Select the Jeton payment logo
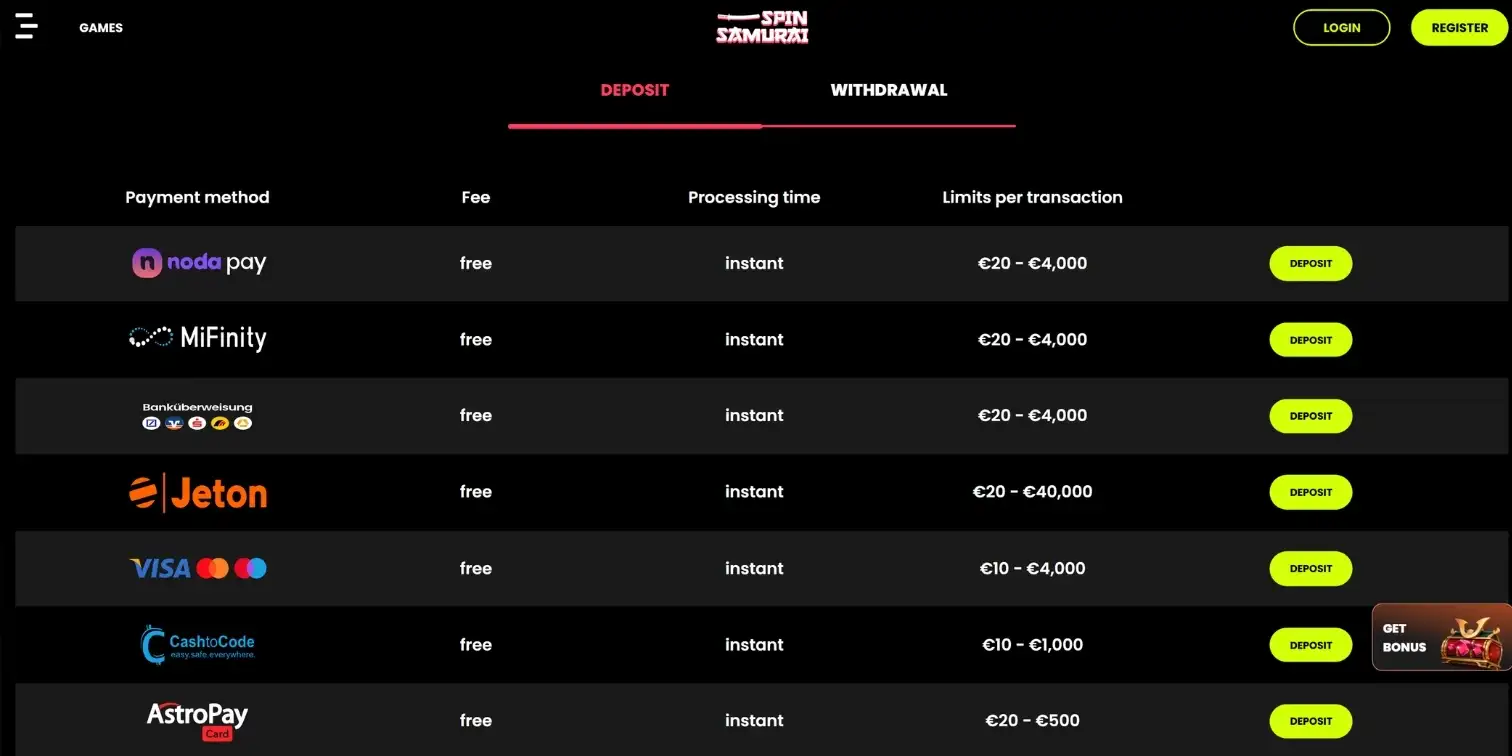The width and height of the screenshot is (1512, 756). pyautogui.click(x=198, y=492)
